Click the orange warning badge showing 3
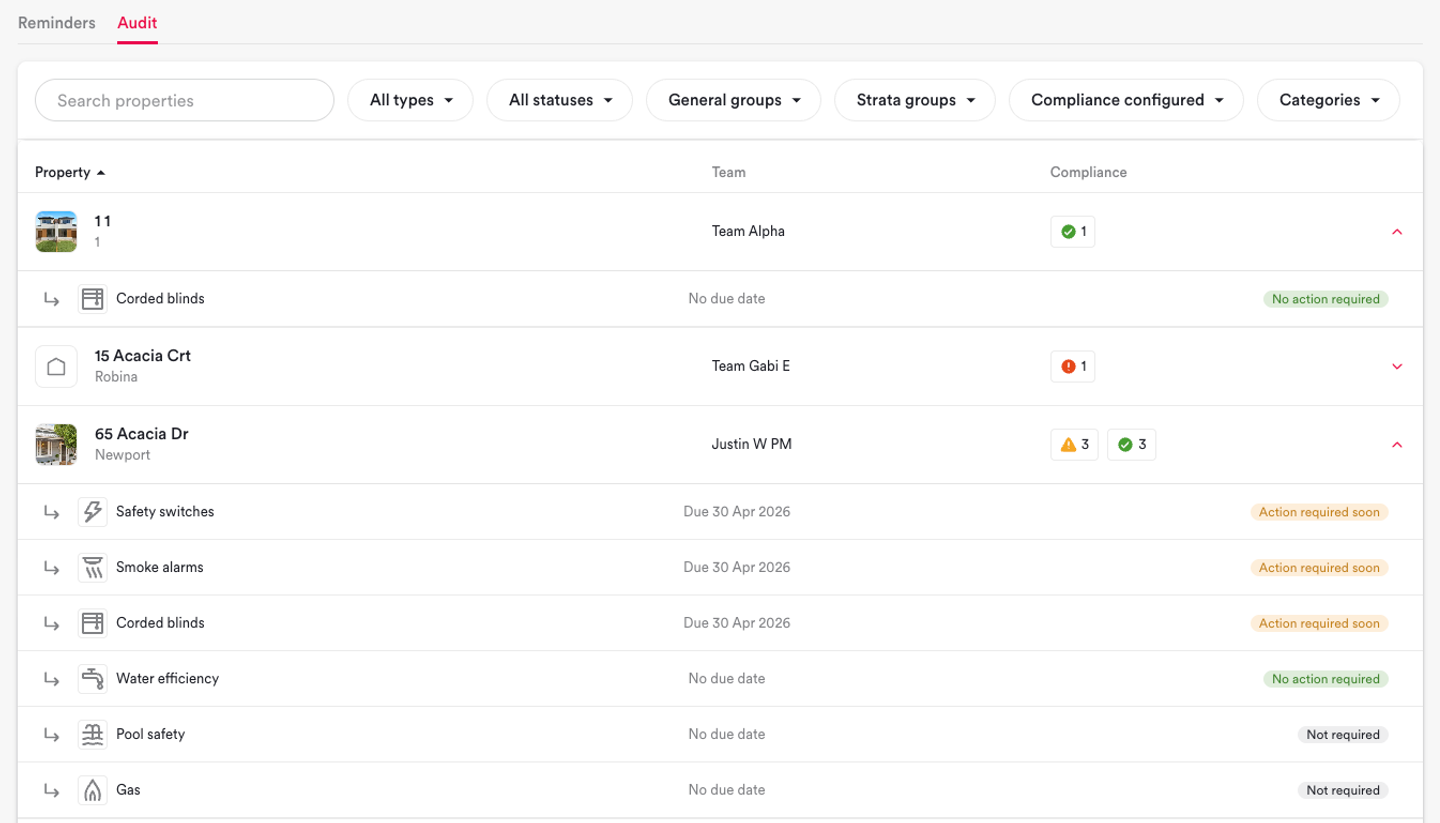 (x=1075, y=445)
